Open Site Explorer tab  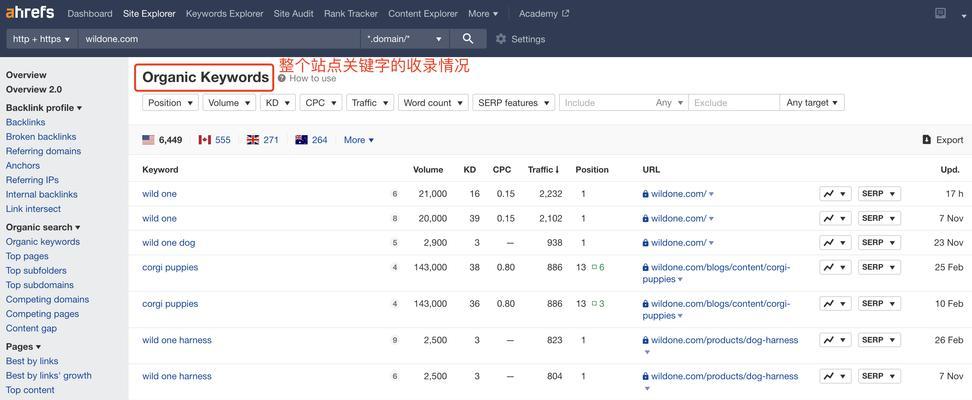(x=149, y=13)
